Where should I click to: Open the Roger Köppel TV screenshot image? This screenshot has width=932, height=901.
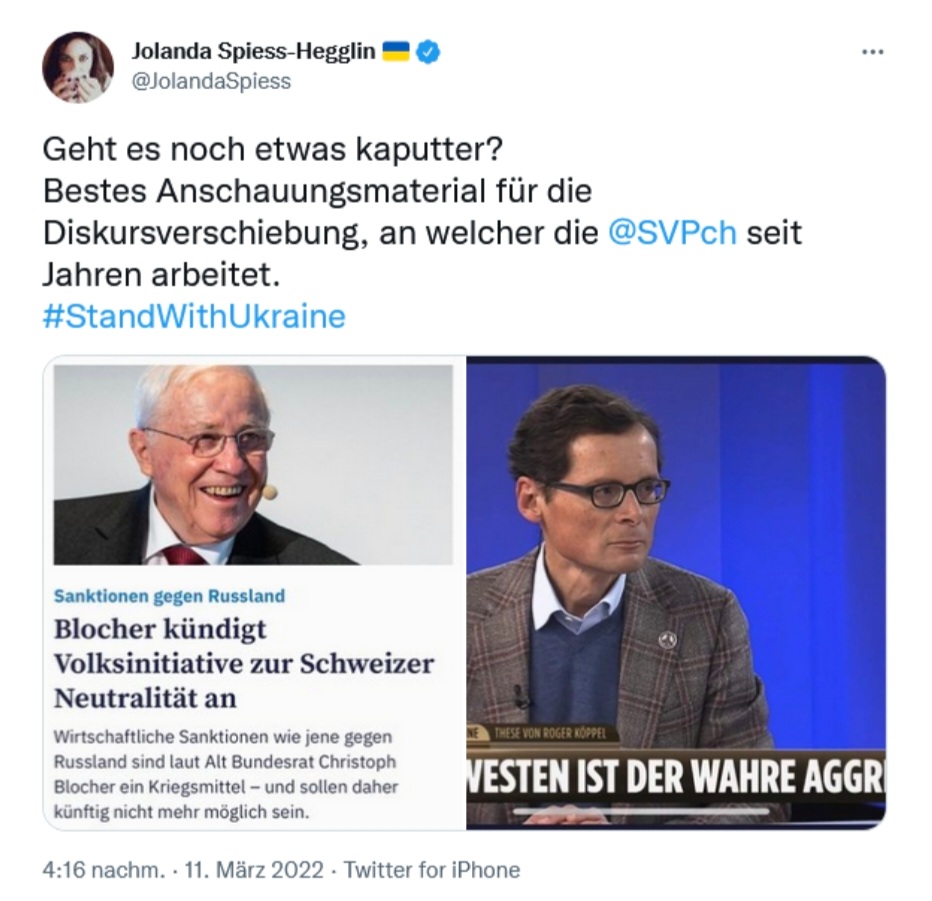point(676,592)
